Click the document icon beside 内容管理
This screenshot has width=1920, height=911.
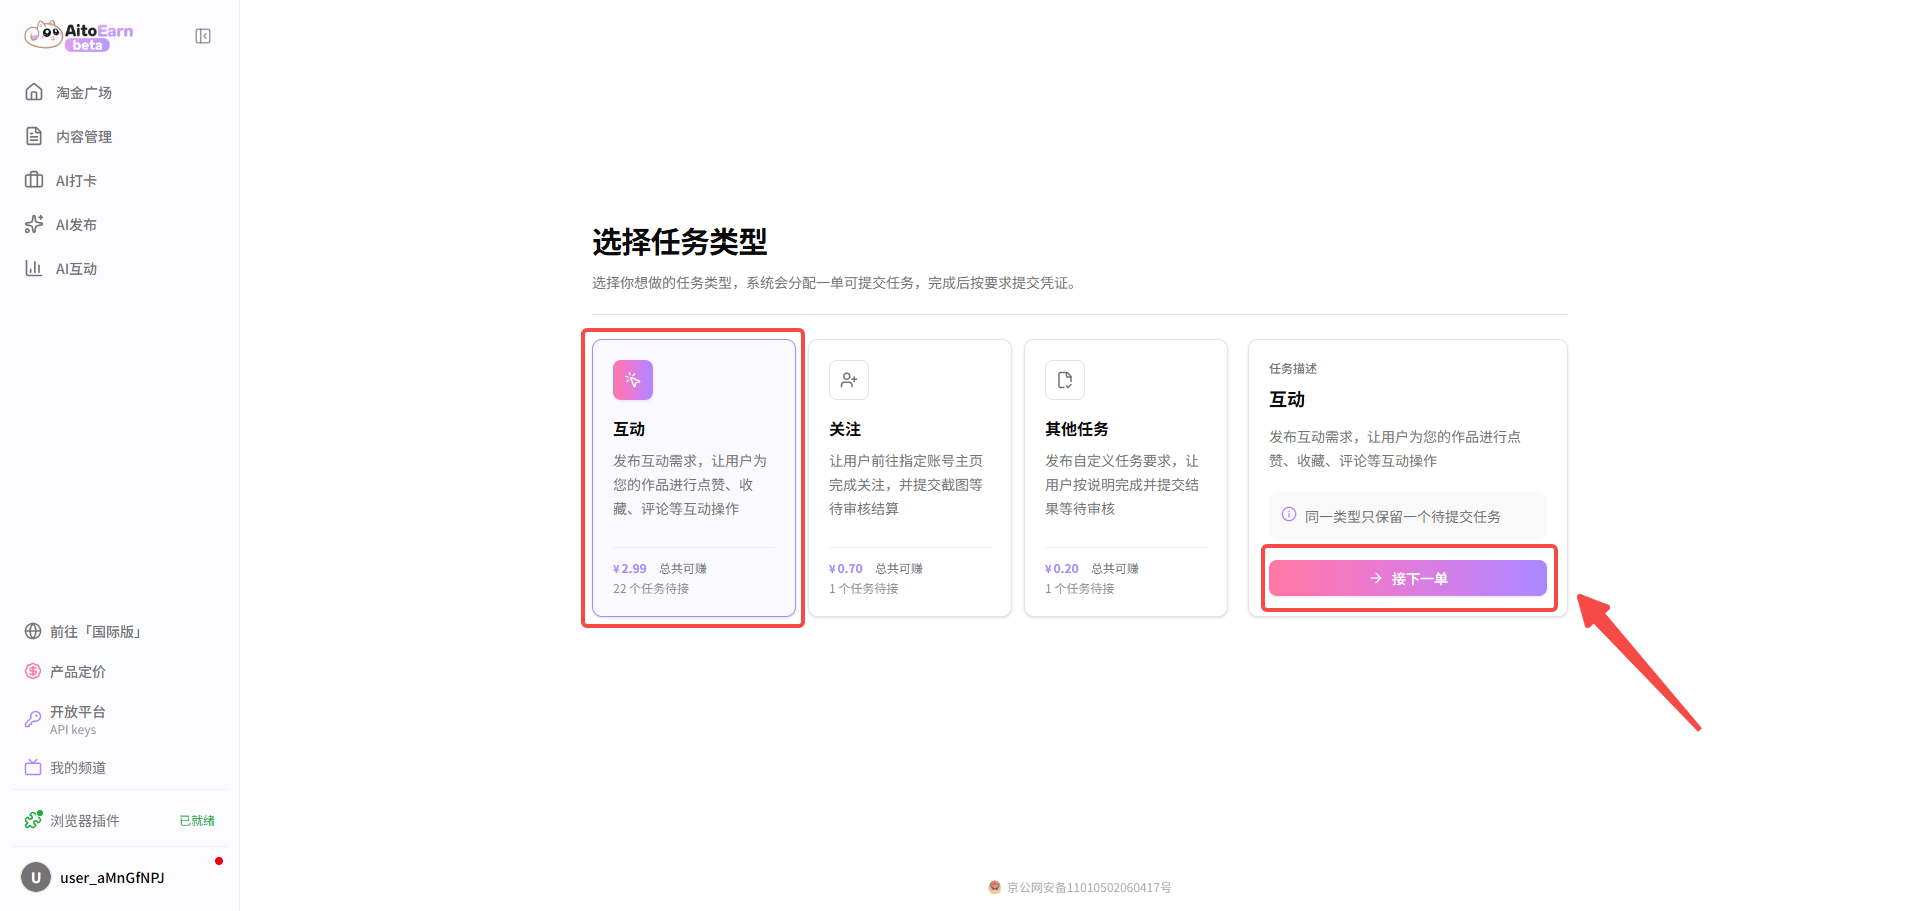(x=34, y=136)
